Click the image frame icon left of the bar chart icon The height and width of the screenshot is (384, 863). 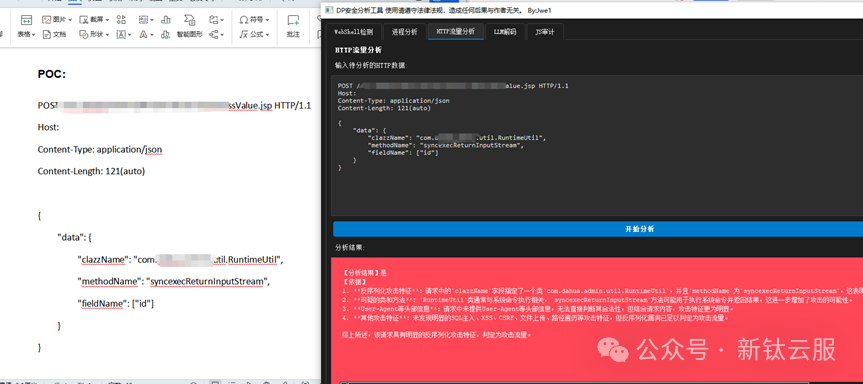143,20
